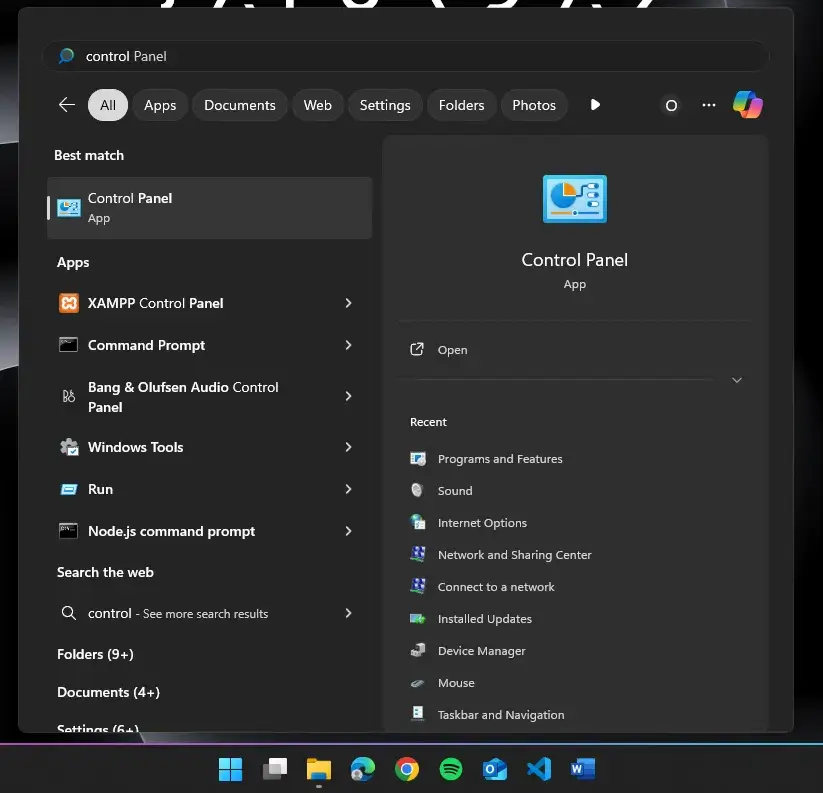
Task: Switch to the Web filter tab
Action: coord(318,105)
